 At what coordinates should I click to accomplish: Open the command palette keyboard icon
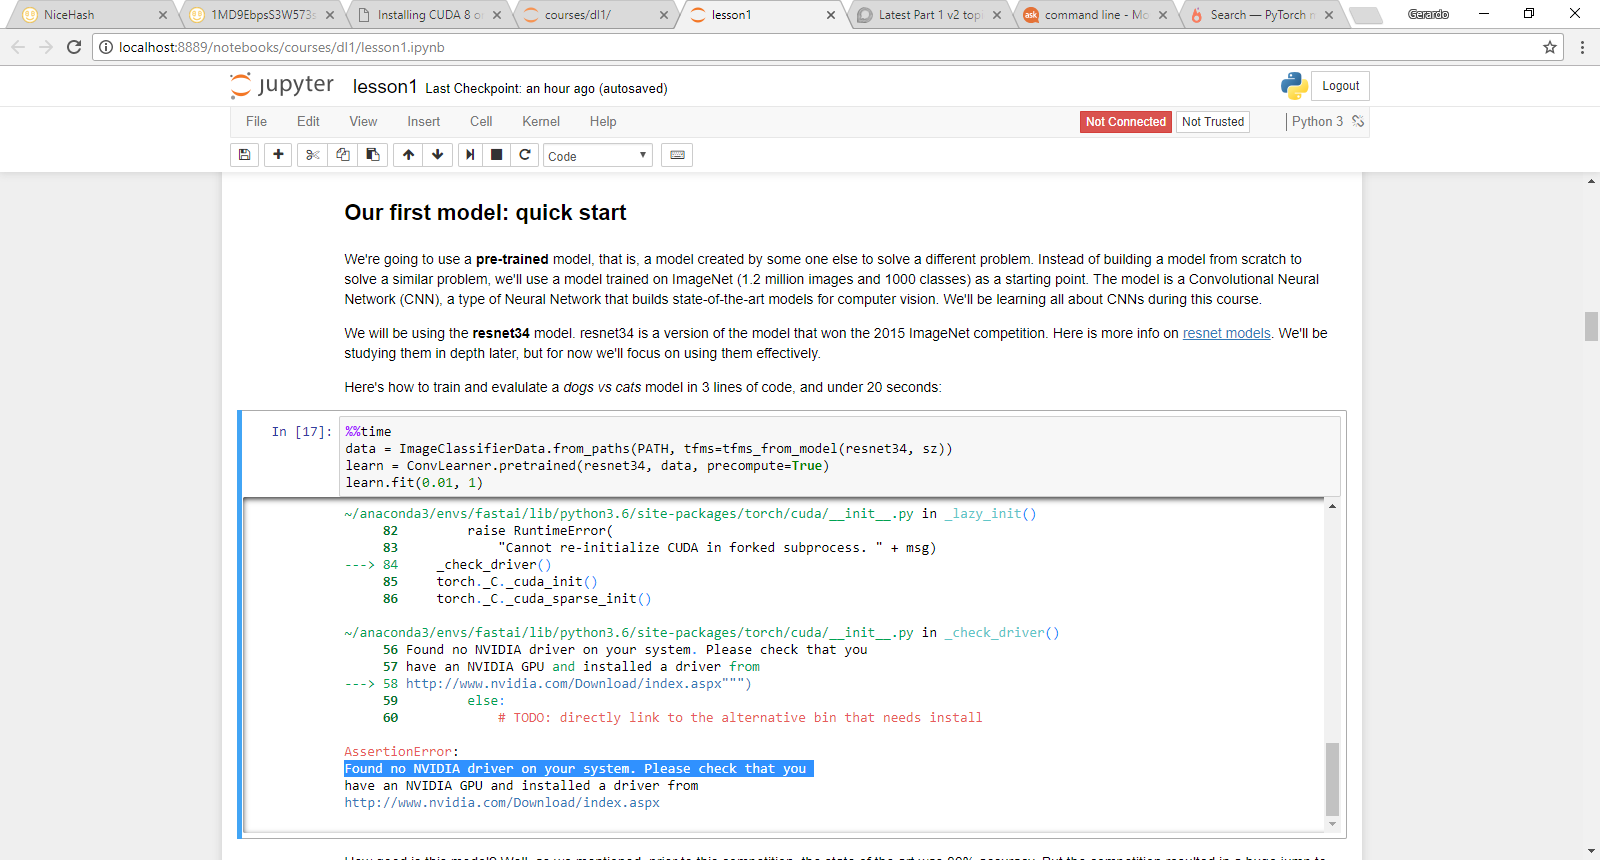point(677,155)
